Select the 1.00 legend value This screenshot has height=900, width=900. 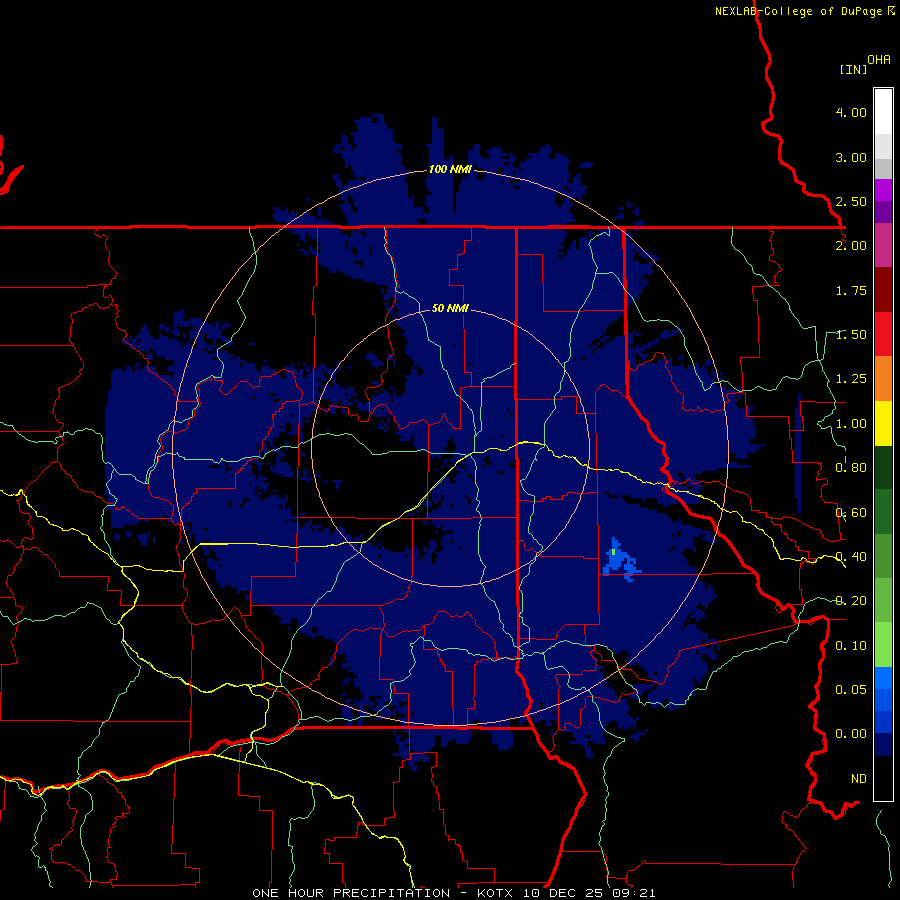pyautogui.click(x=851, y=424)
